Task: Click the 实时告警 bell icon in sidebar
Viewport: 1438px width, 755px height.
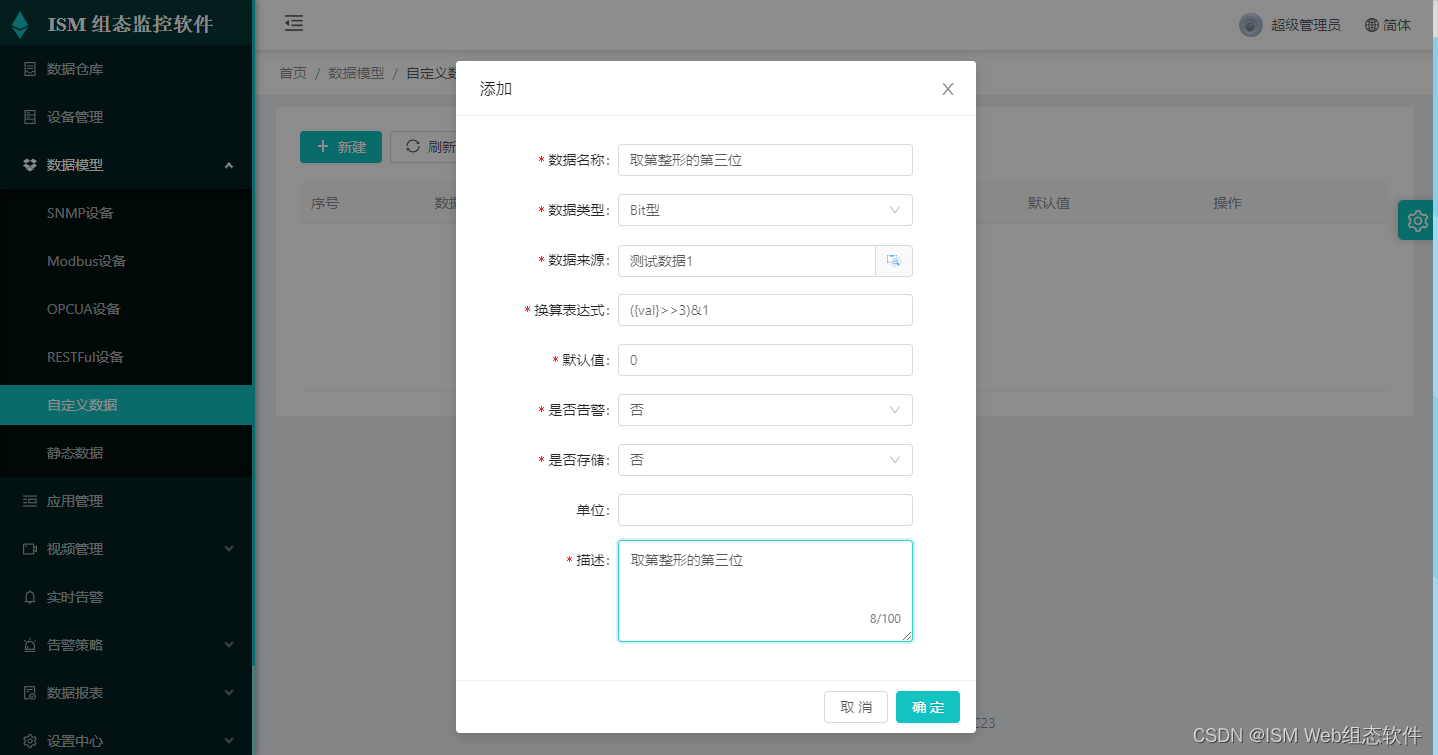Action: point(30,597)
